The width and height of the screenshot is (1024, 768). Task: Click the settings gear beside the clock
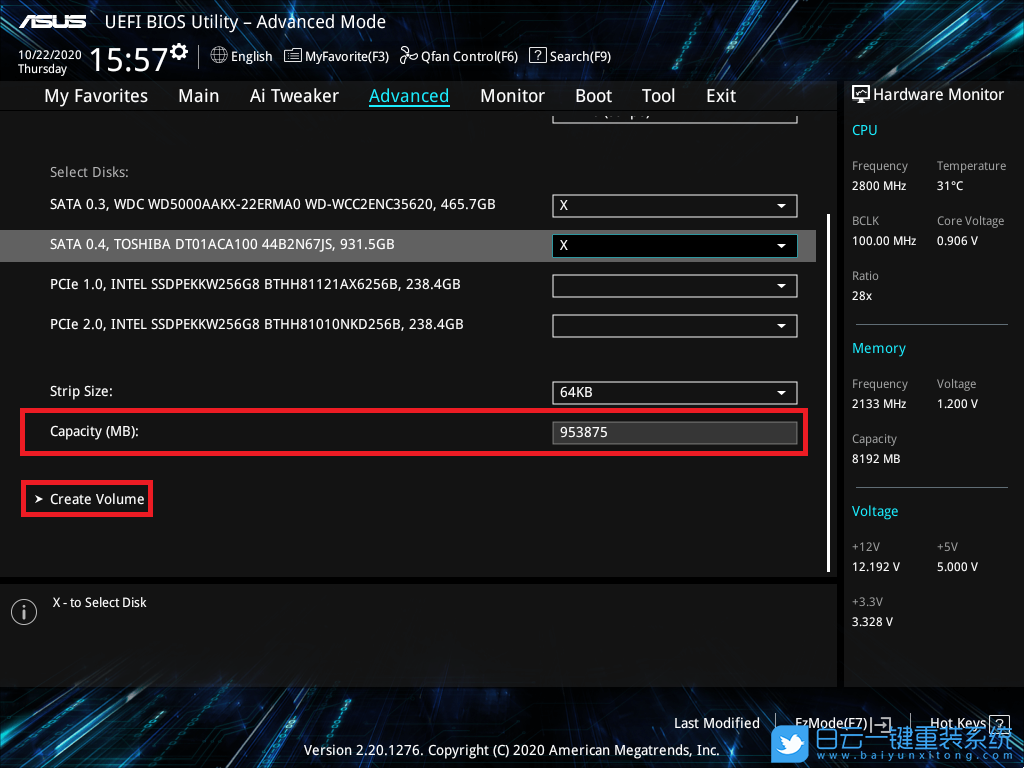(x=179, y=51)
